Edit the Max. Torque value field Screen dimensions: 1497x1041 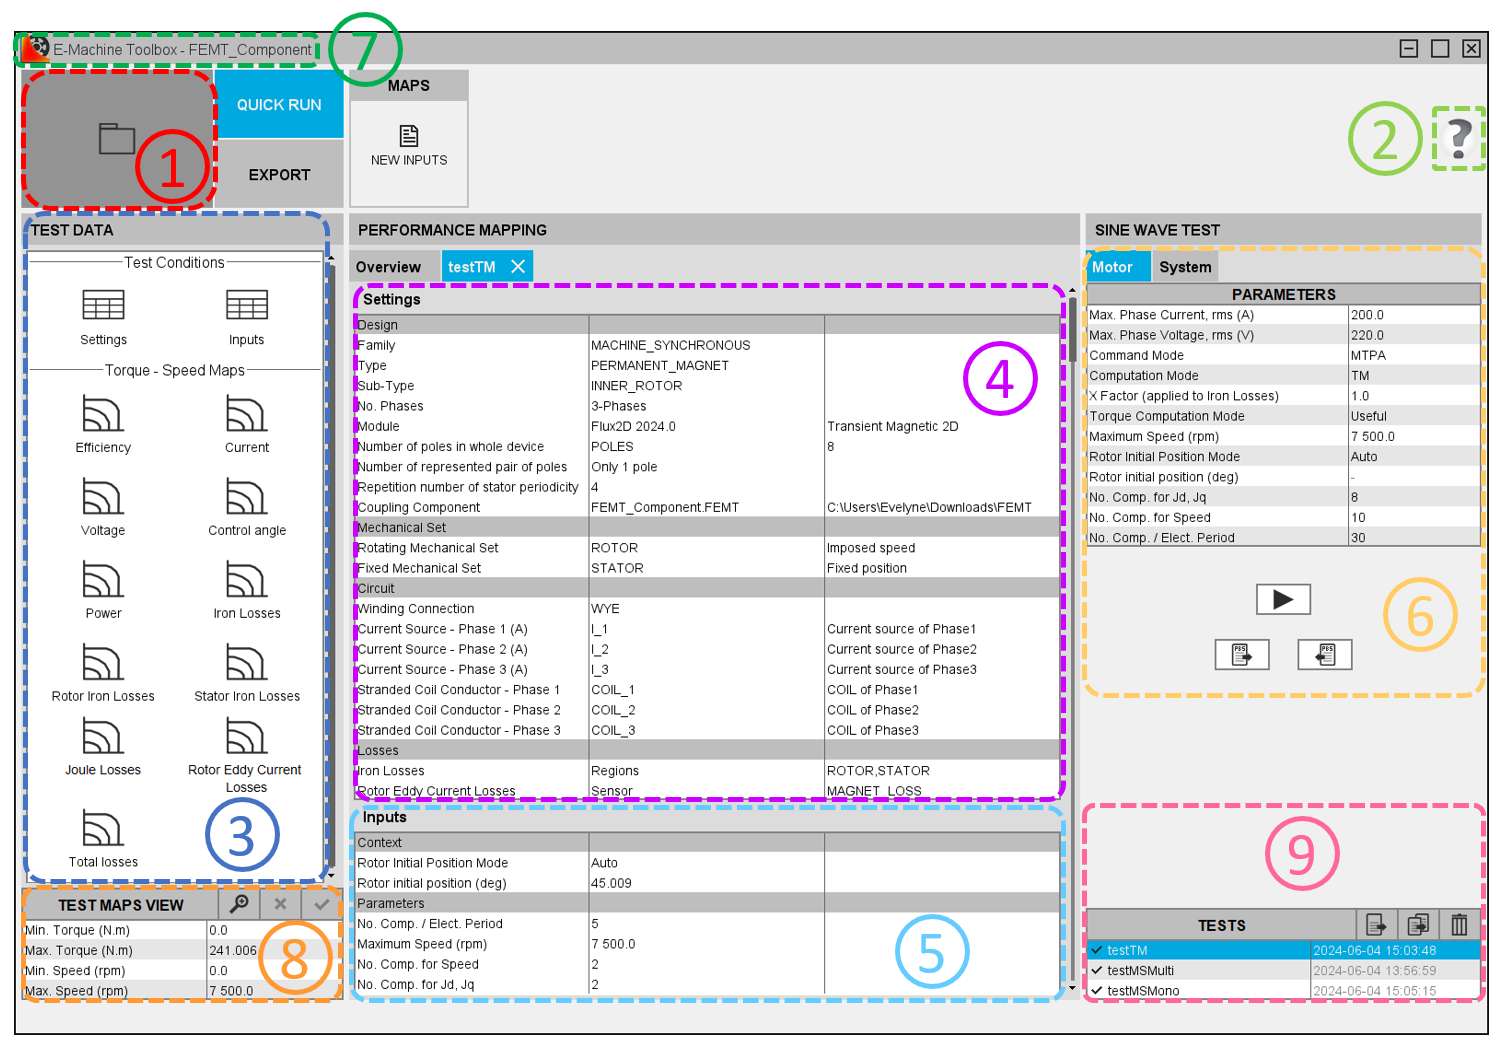coord(233,950)
